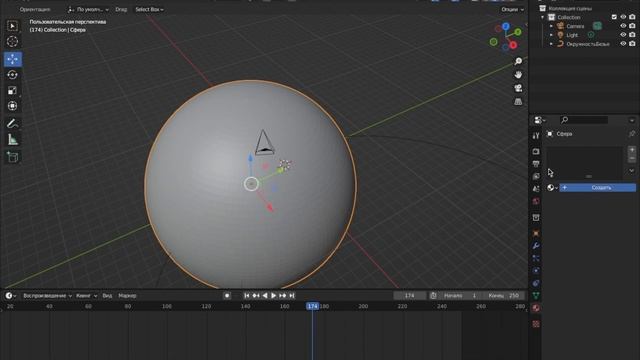Hide Collection in viewport via eye icon
Image resolution: width=640 pixels, height=360 pixels.
[x=623, y=17]
